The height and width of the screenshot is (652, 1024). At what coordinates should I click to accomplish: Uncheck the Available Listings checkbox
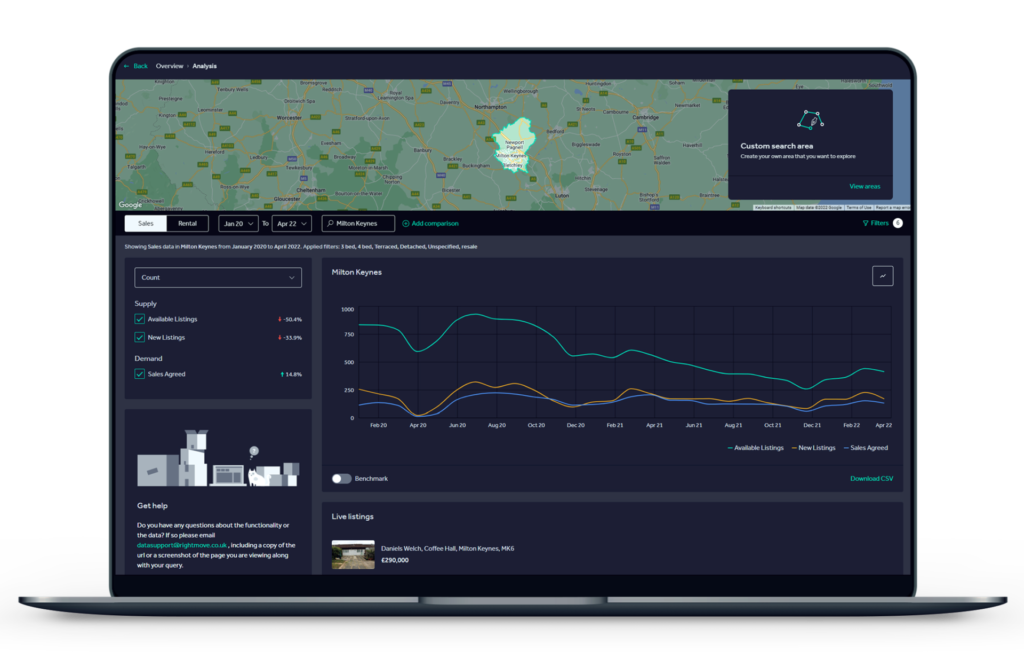[139, 319]
